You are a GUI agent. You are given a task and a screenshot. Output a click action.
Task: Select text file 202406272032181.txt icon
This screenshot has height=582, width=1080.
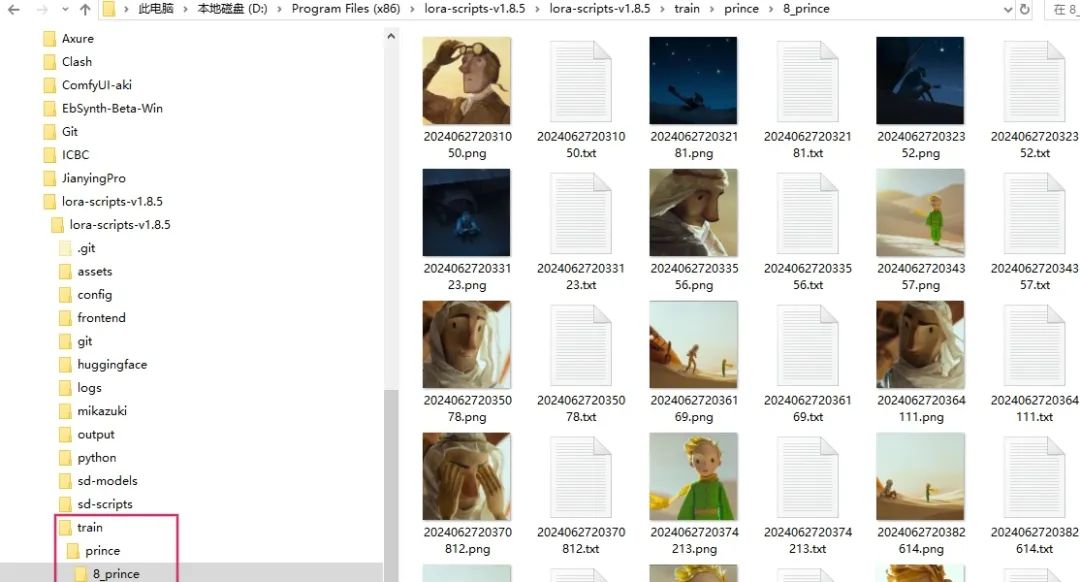coord(807,81)
